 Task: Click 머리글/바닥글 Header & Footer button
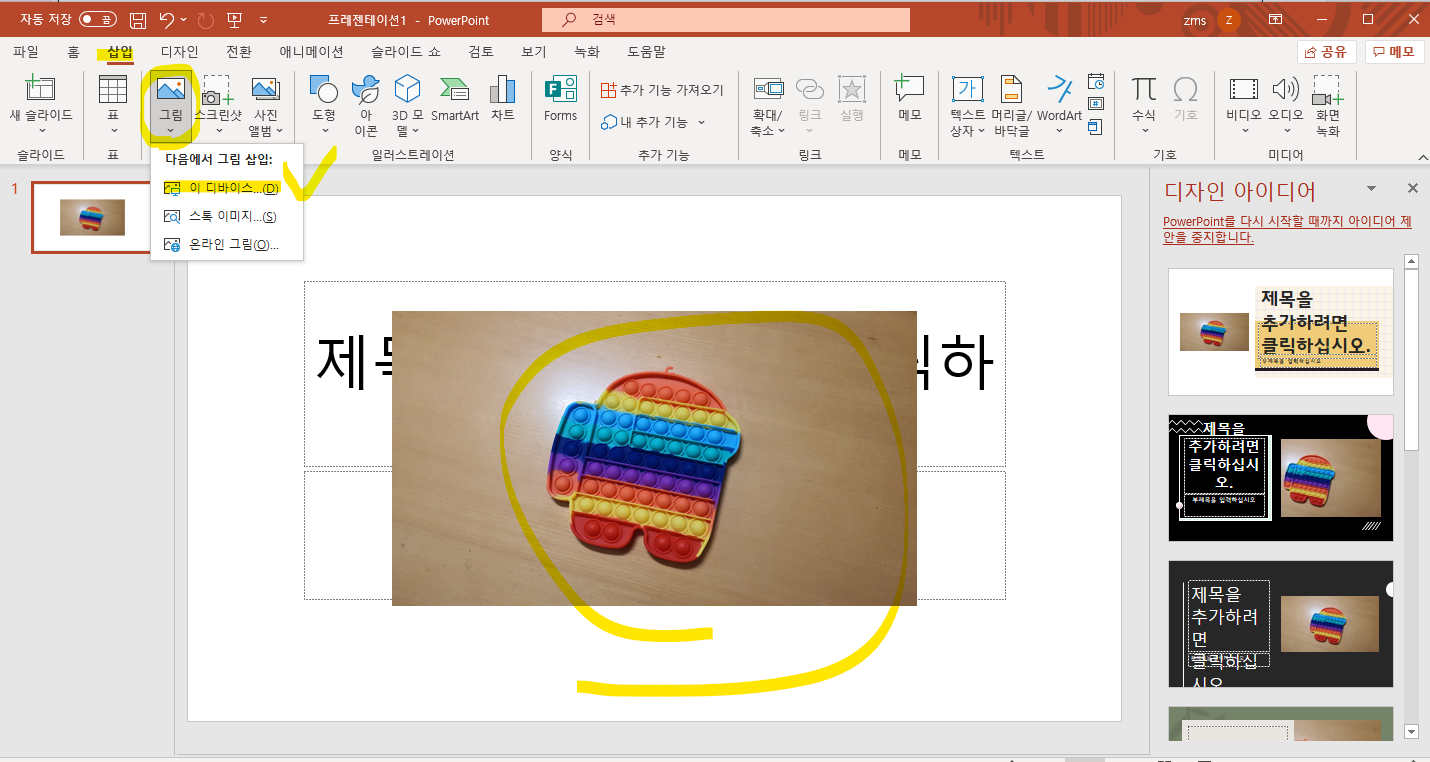[x=1011, y=105]
